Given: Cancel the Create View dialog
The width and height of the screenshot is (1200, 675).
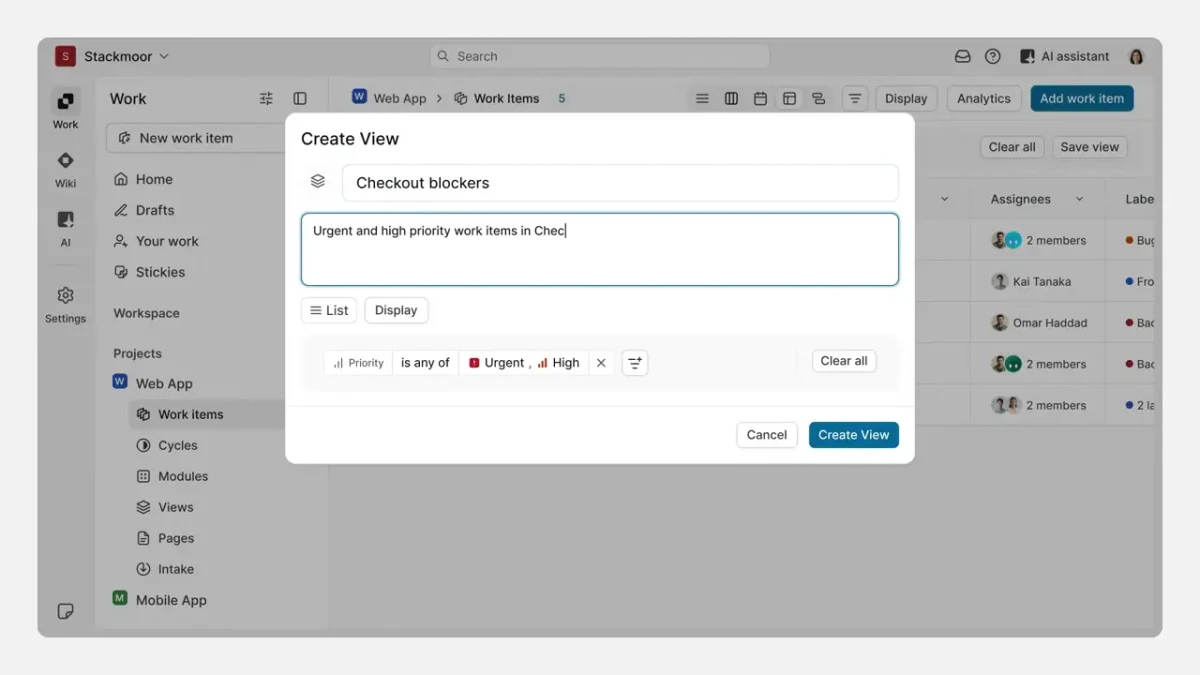Looking at the screenshot, I should [x=767, y=435].
